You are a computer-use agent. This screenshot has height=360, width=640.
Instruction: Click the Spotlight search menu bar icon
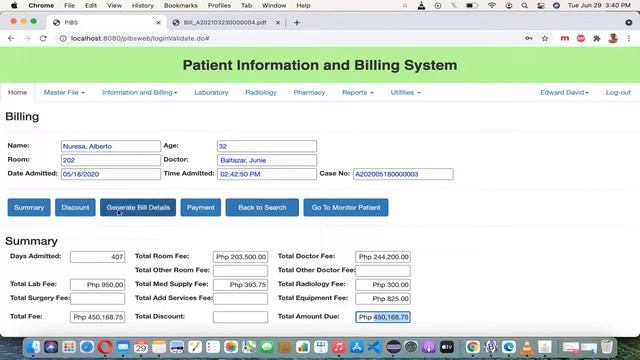[524, 5]
